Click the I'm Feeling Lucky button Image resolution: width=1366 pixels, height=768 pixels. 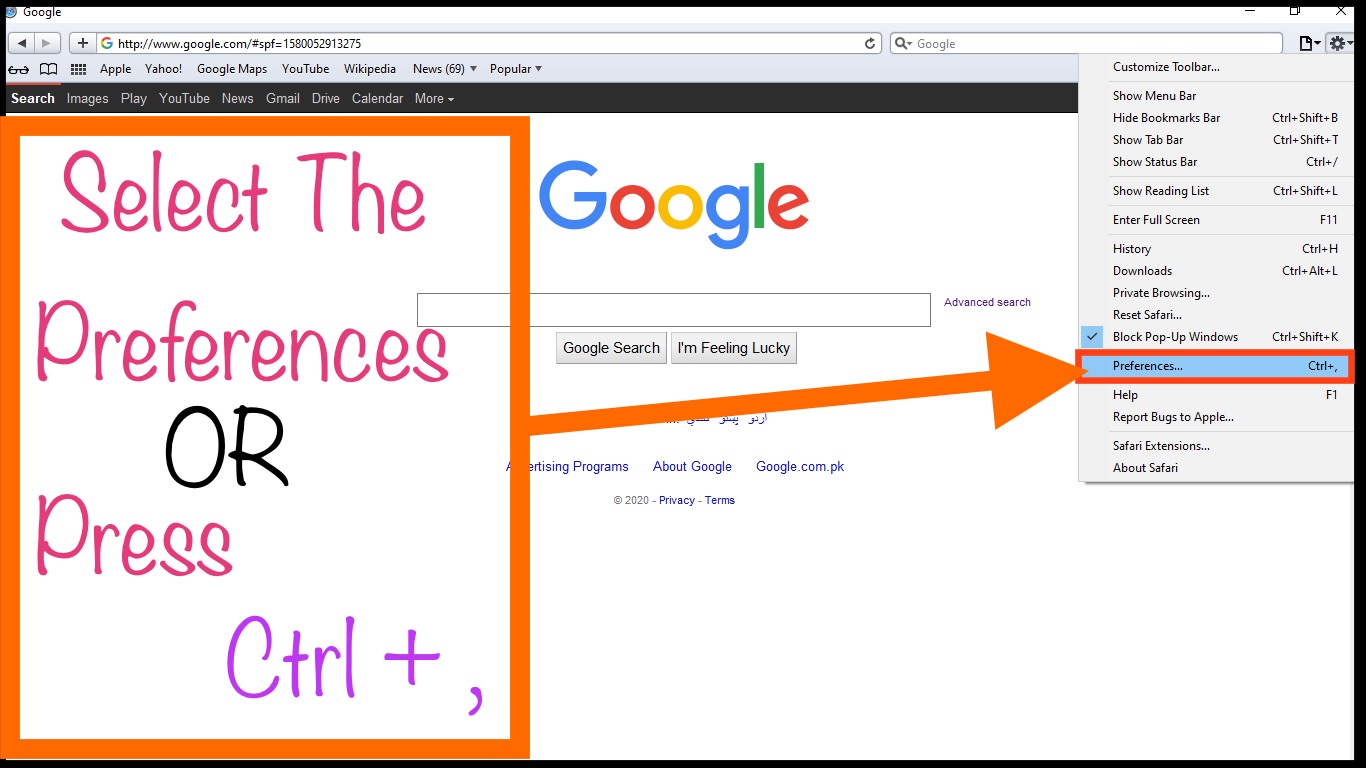[734, 348]
